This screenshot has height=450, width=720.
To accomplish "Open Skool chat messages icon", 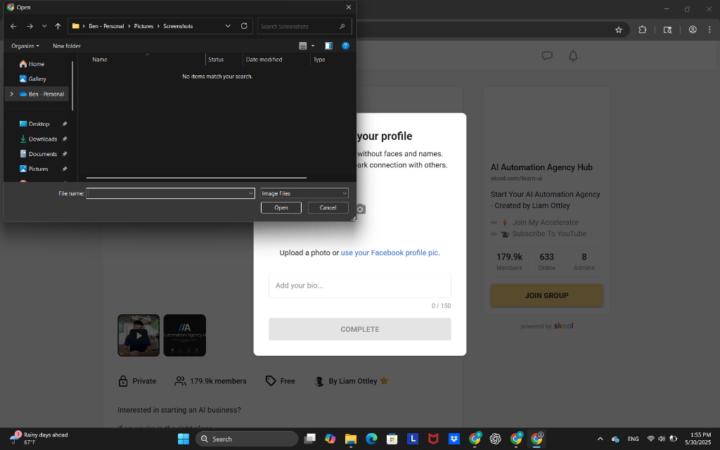I will (x=546, y=56).
